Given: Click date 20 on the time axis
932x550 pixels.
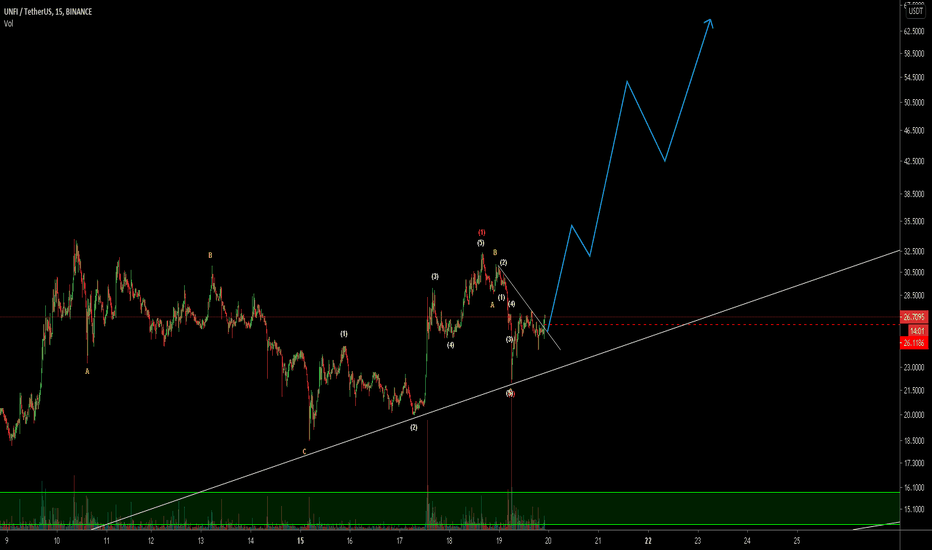Looking at the screenshot, I should (548, 540).
